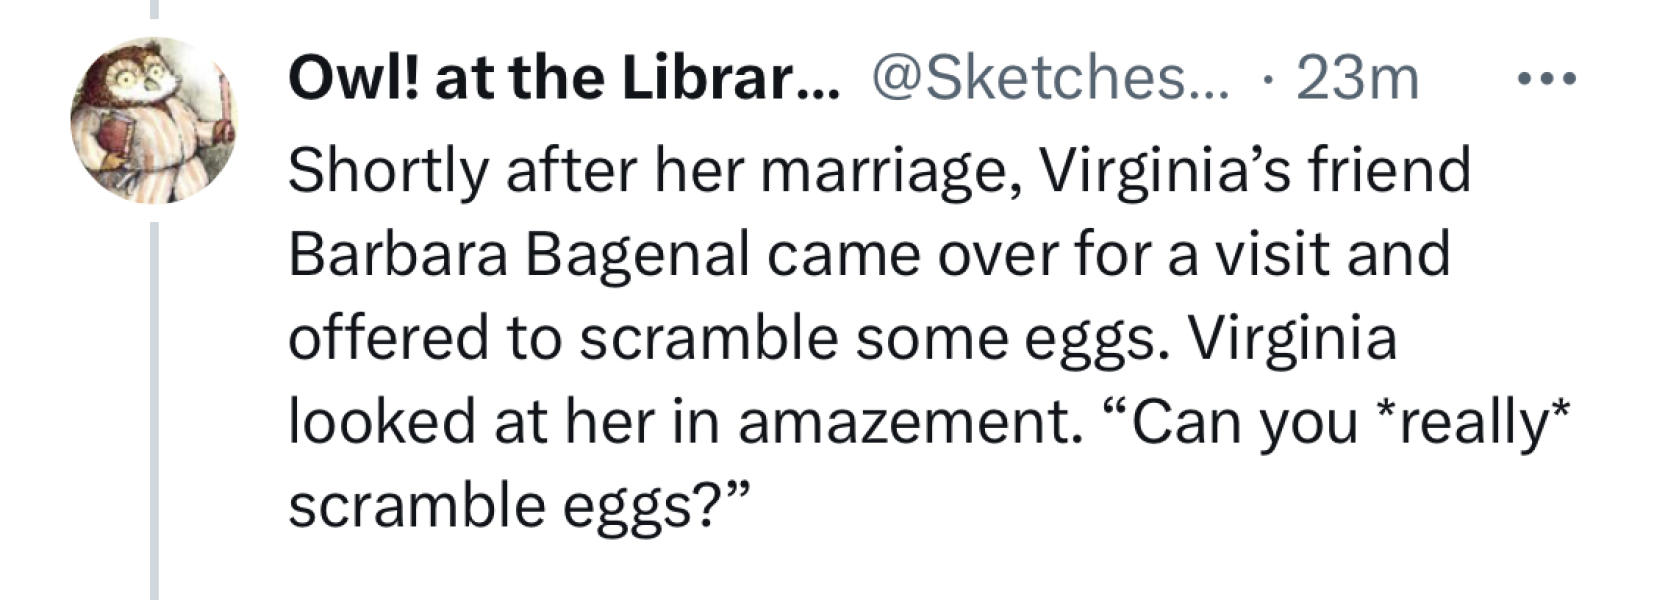1654x600 pixels.
Task: Open the tweet via the 23m timestamp
Action: pos(1357,79)
